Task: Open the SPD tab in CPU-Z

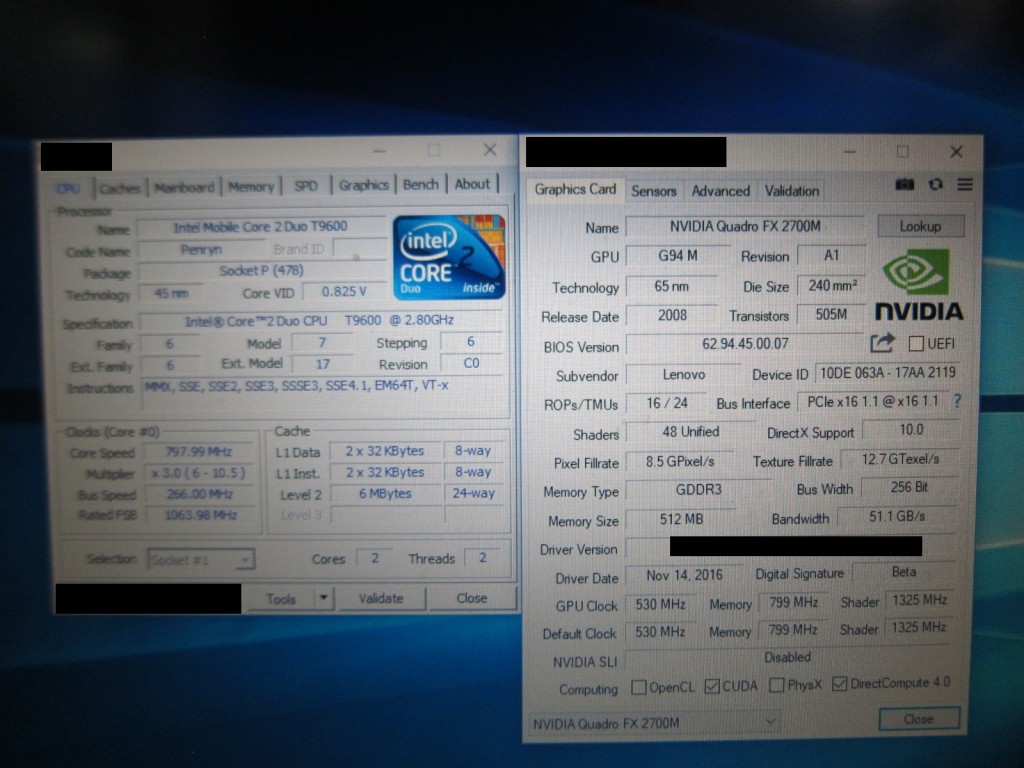Action: click(x=306, y=186)
